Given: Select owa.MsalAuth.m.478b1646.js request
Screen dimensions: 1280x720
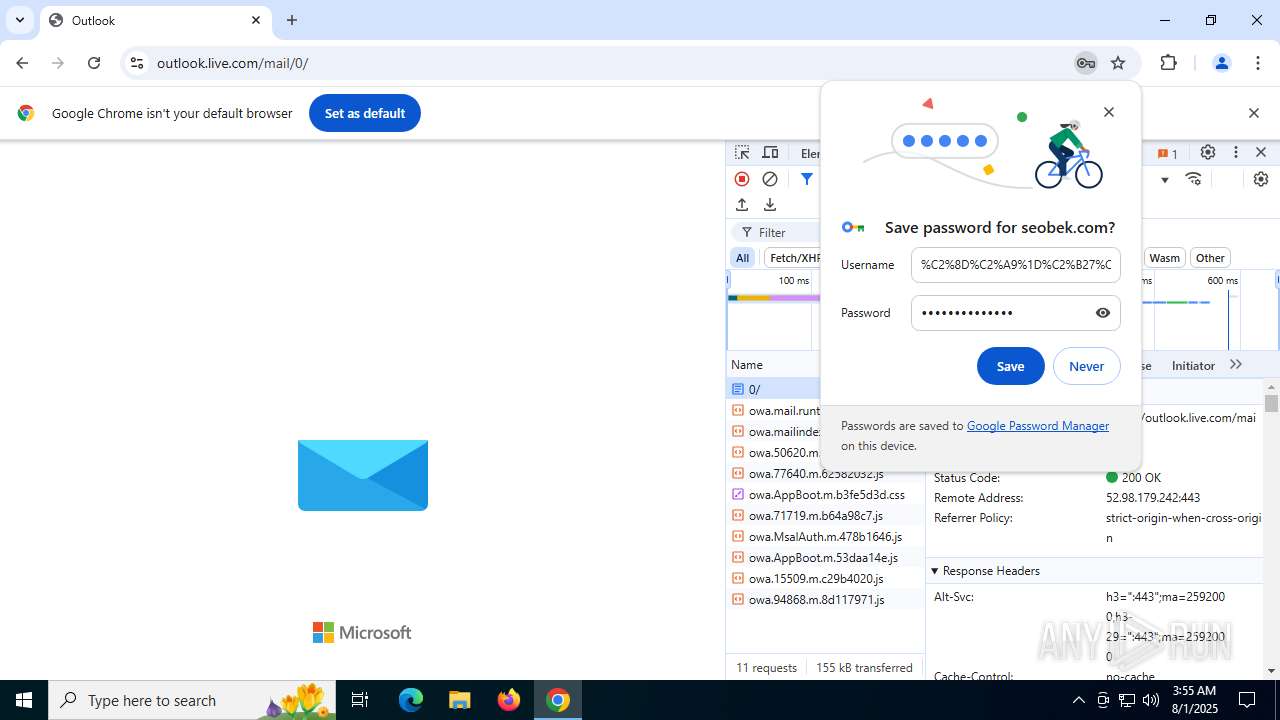Looking at the screenshot, I should [825, 537].
